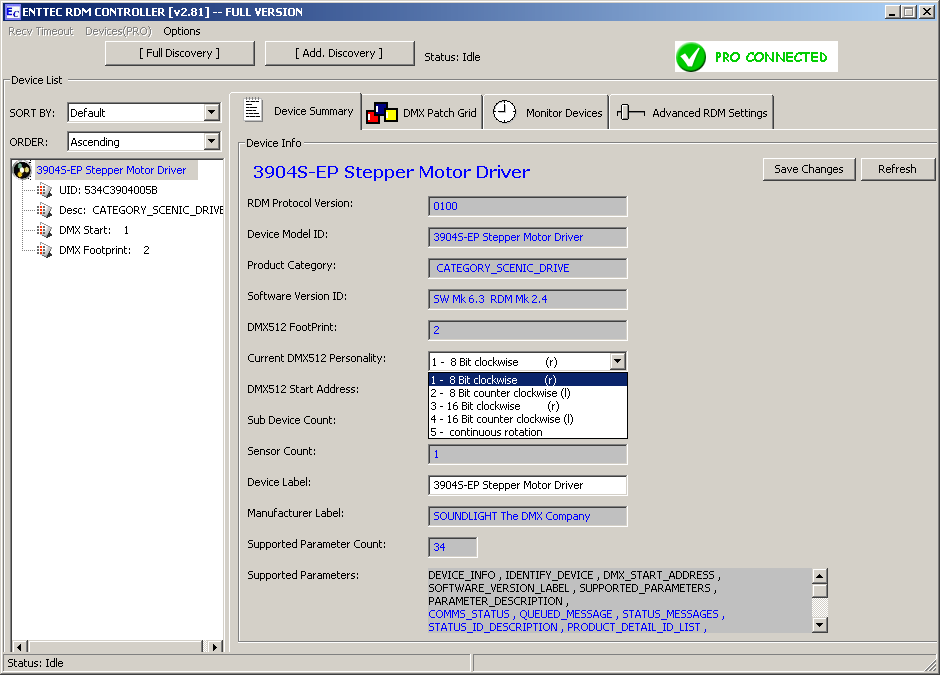Click the Device Model ID field

point(528,237)
